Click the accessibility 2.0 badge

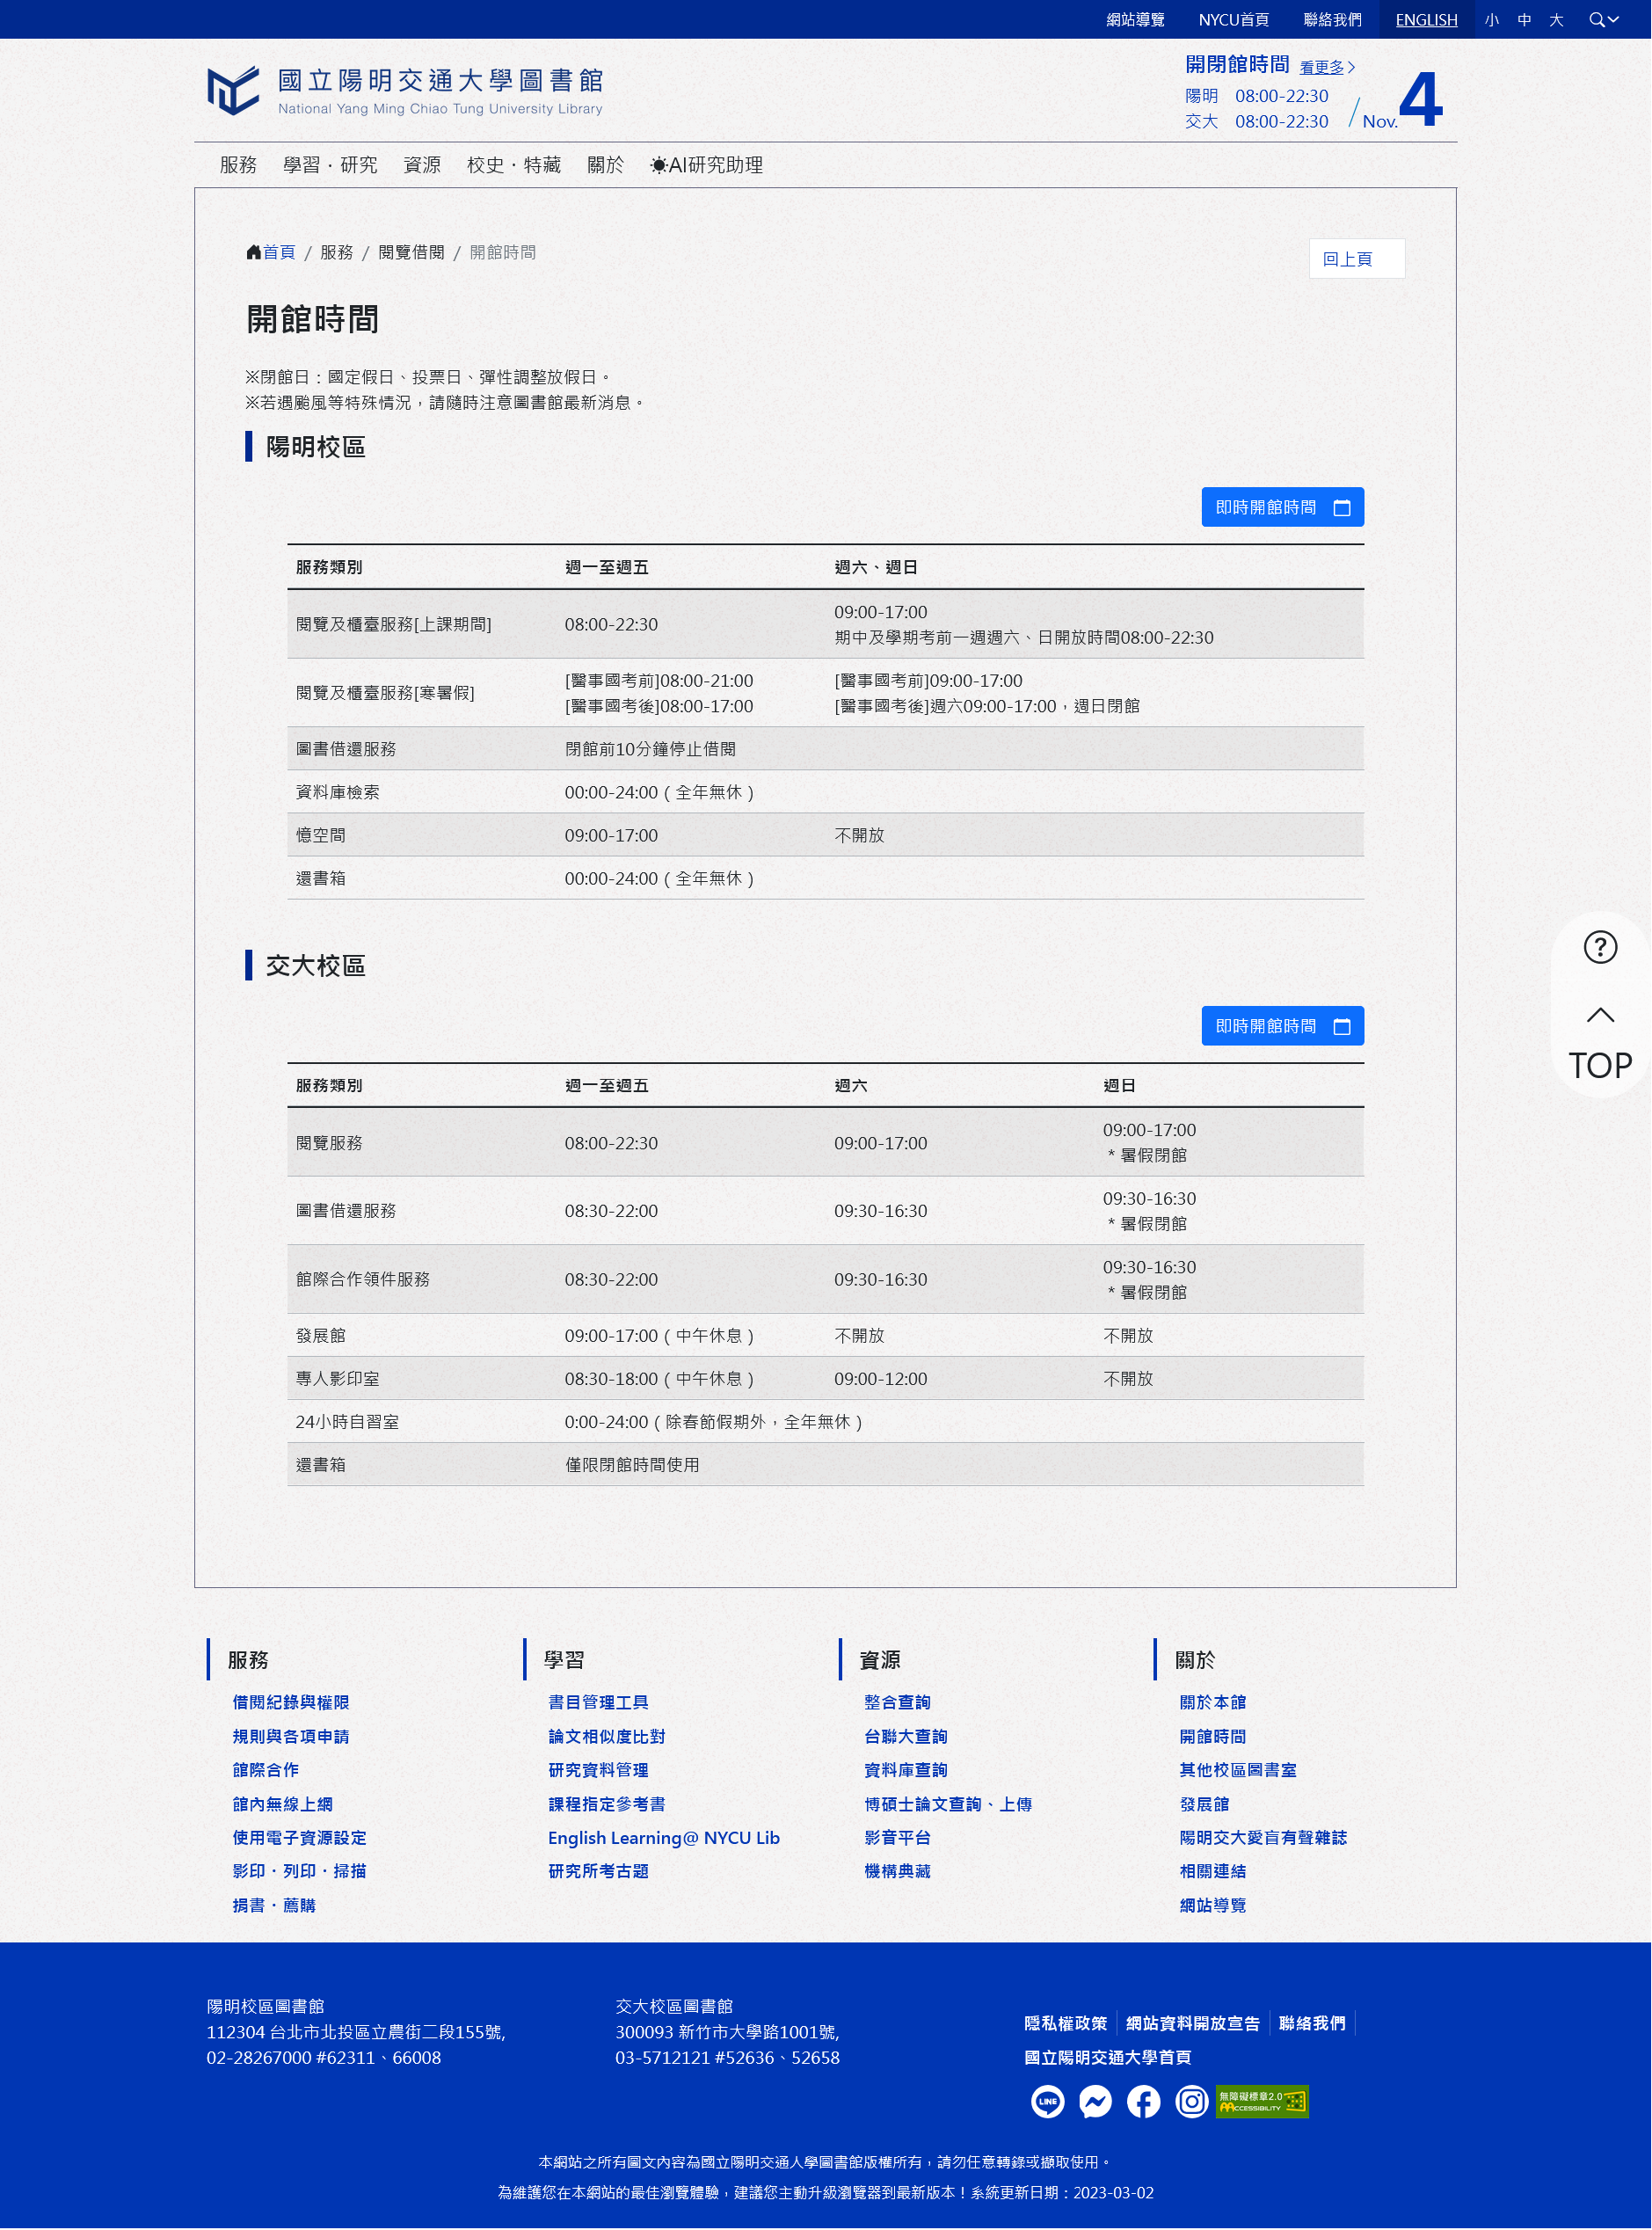click(x=1262, y=2101)
